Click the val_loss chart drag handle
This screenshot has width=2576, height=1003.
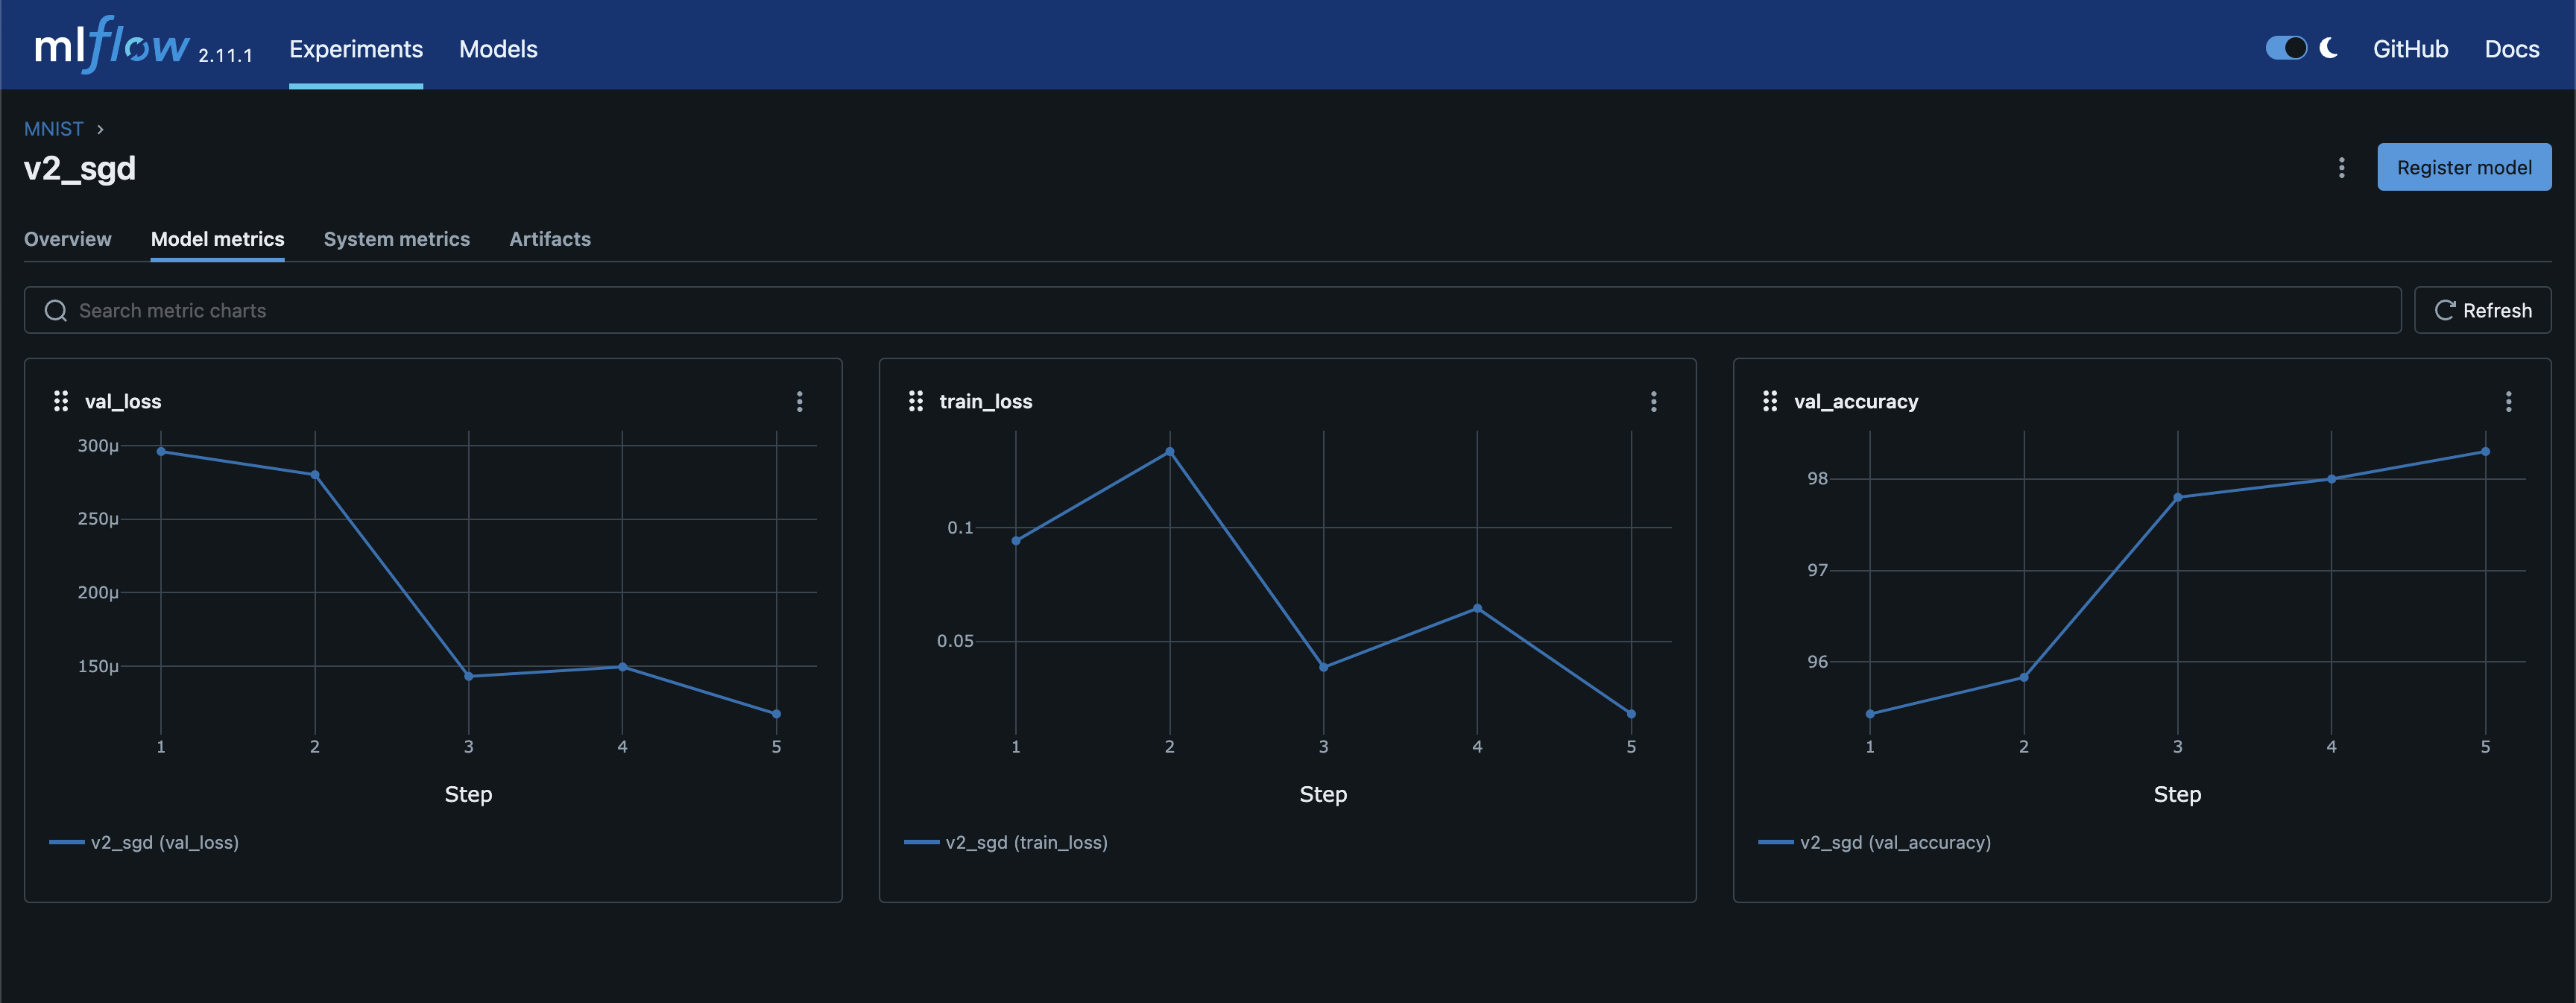pos(61,401)
